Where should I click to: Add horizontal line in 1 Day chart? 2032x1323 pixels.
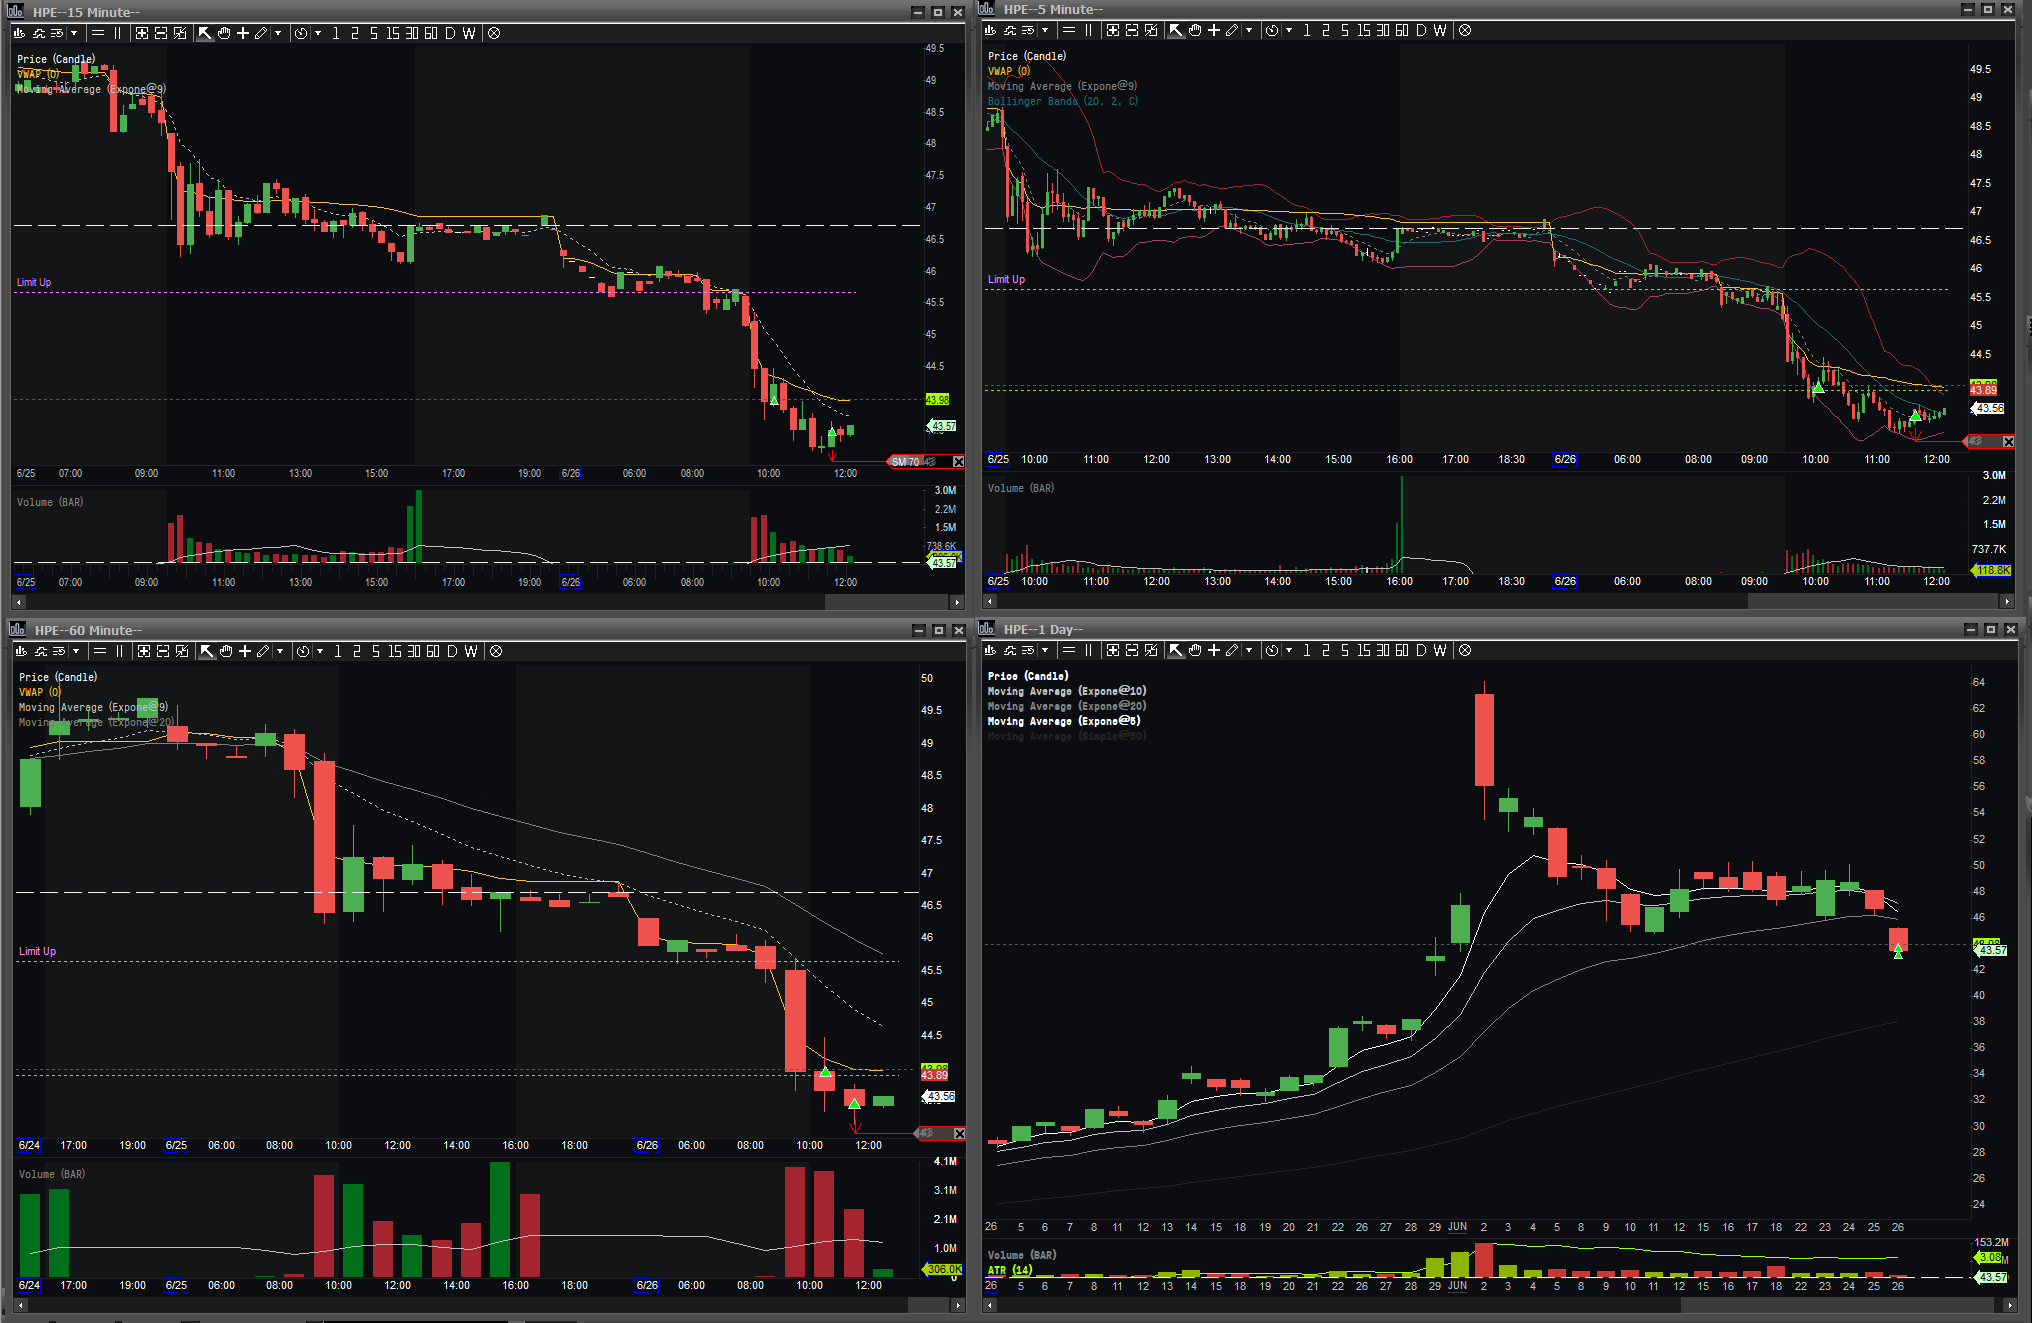1069,650
